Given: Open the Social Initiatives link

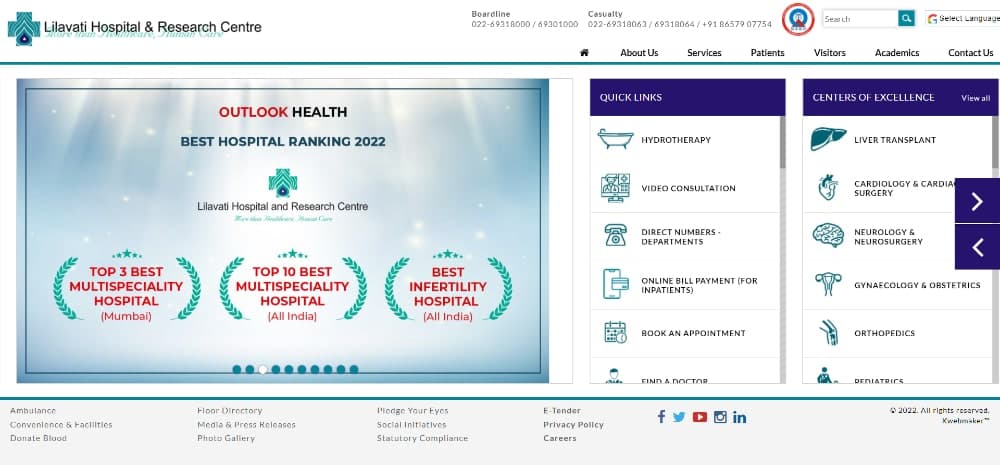Looking at the screenshot, I should [411, 424].
